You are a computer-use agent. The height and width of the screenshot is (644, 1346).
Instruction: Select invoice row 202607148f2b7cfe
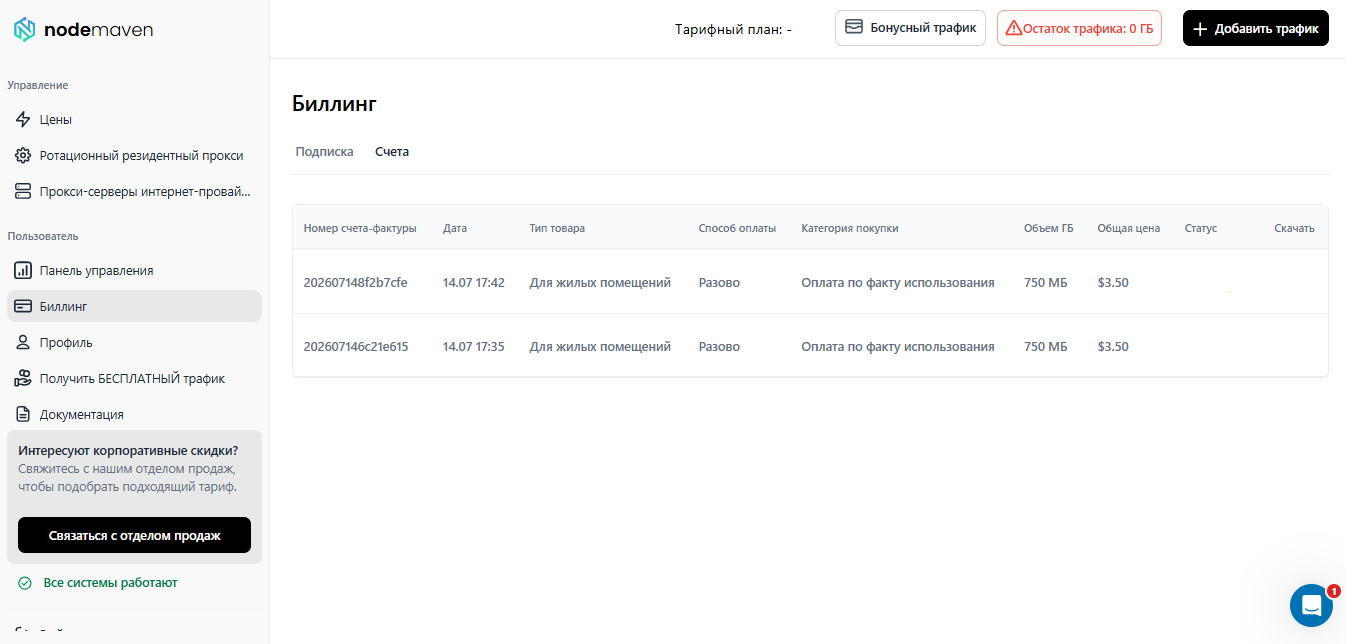point(810,282)
